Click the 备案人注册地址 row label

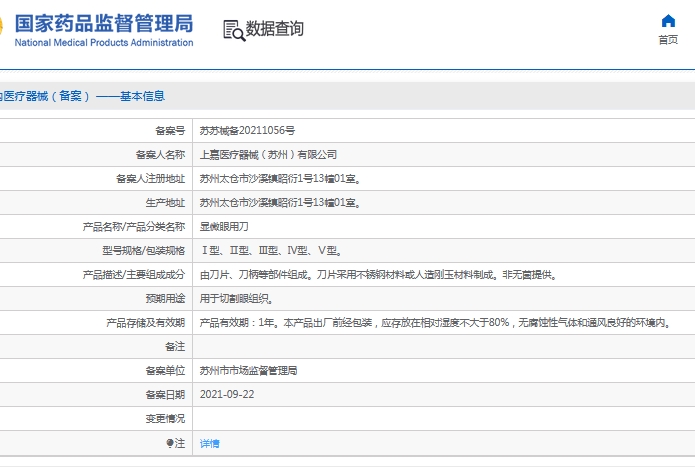click(x=151, y=179)
